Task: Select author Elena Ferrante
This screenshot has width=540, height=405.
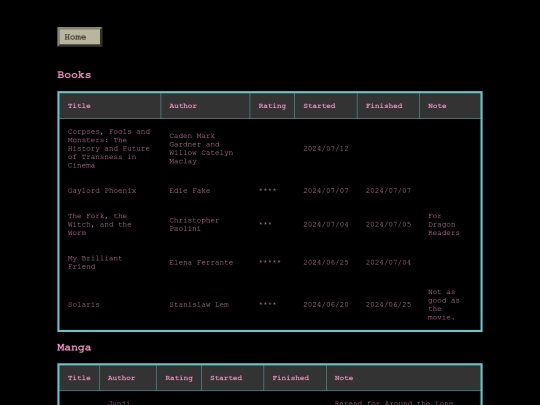Action: pyautogui.click(x=201, y=262)
